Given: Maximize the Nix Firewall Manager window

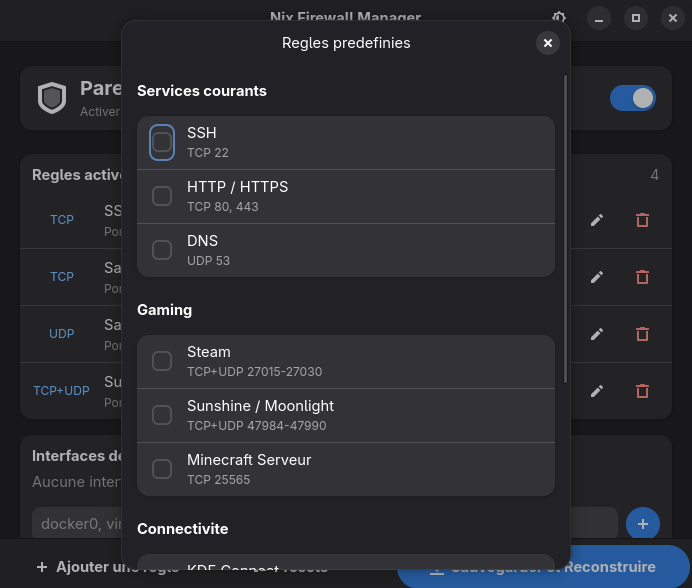Looking at the screenshot, I should pos(636,18).
